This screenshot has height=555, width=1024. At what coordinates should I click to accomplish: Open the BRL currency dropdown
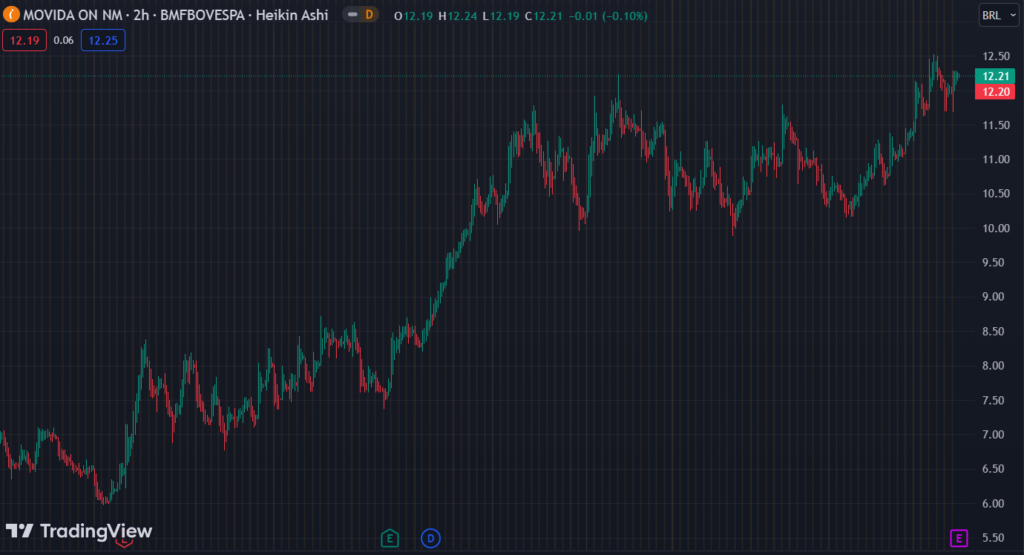999,15
